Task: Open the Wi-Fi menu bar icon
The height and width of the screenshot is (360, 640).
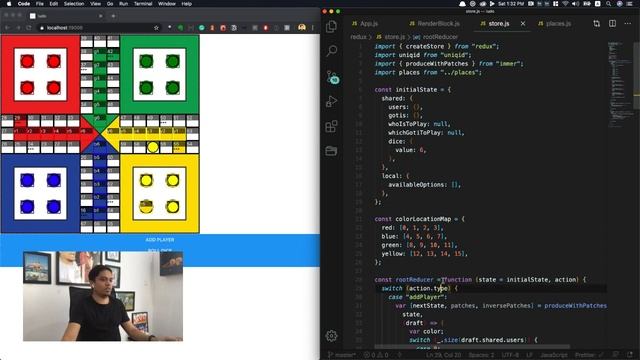Action: point(565,4)
